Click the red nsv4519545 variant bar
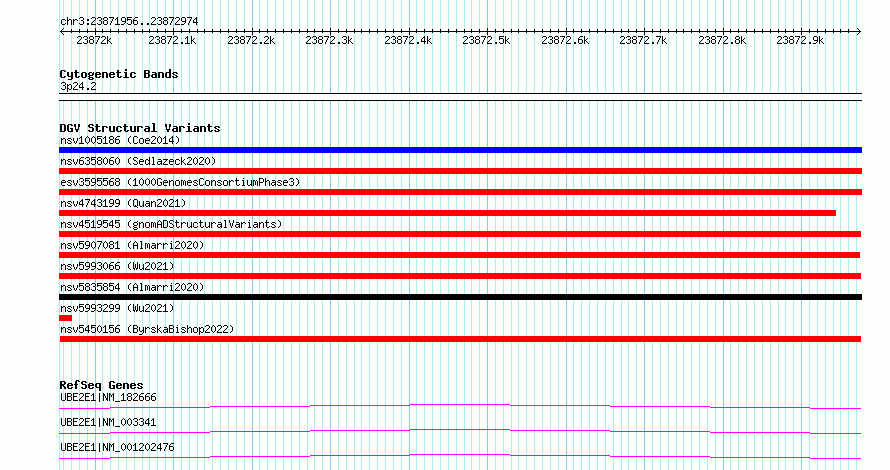The image size is (890, 470). (460, 234)
